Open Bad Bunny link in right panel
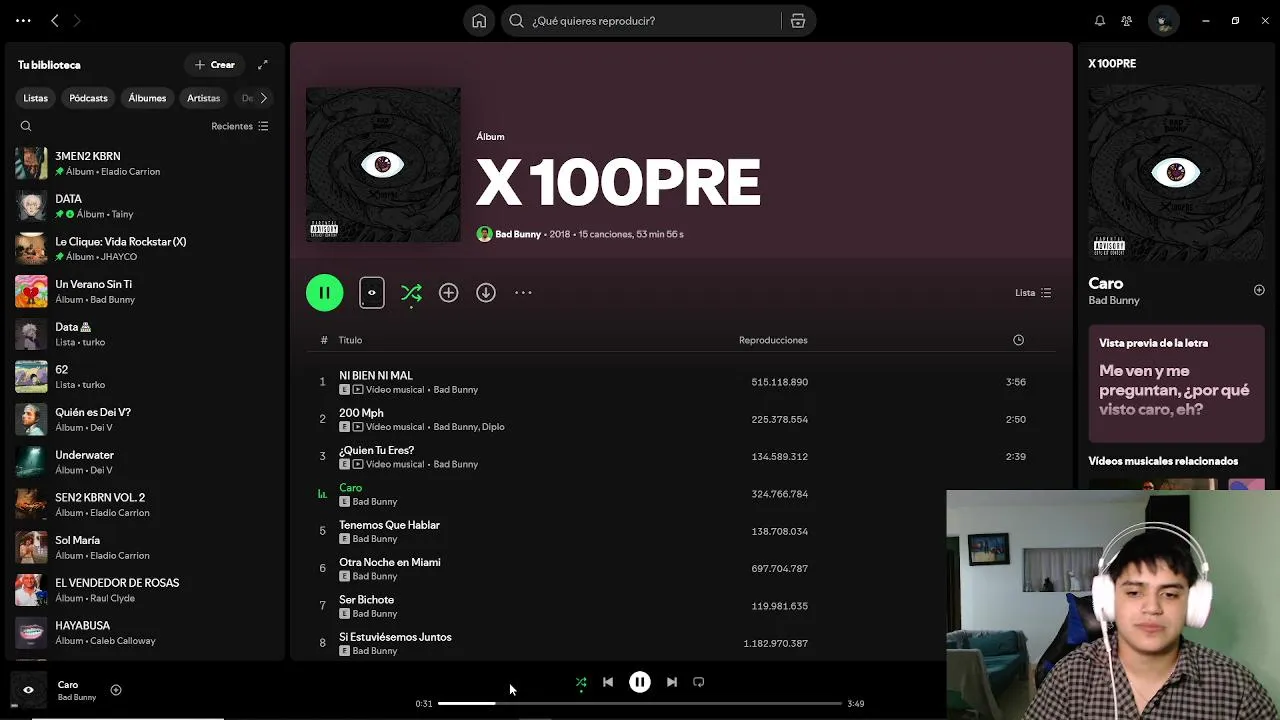This screenshot has width=1280, height=720. click(1114, 300)
